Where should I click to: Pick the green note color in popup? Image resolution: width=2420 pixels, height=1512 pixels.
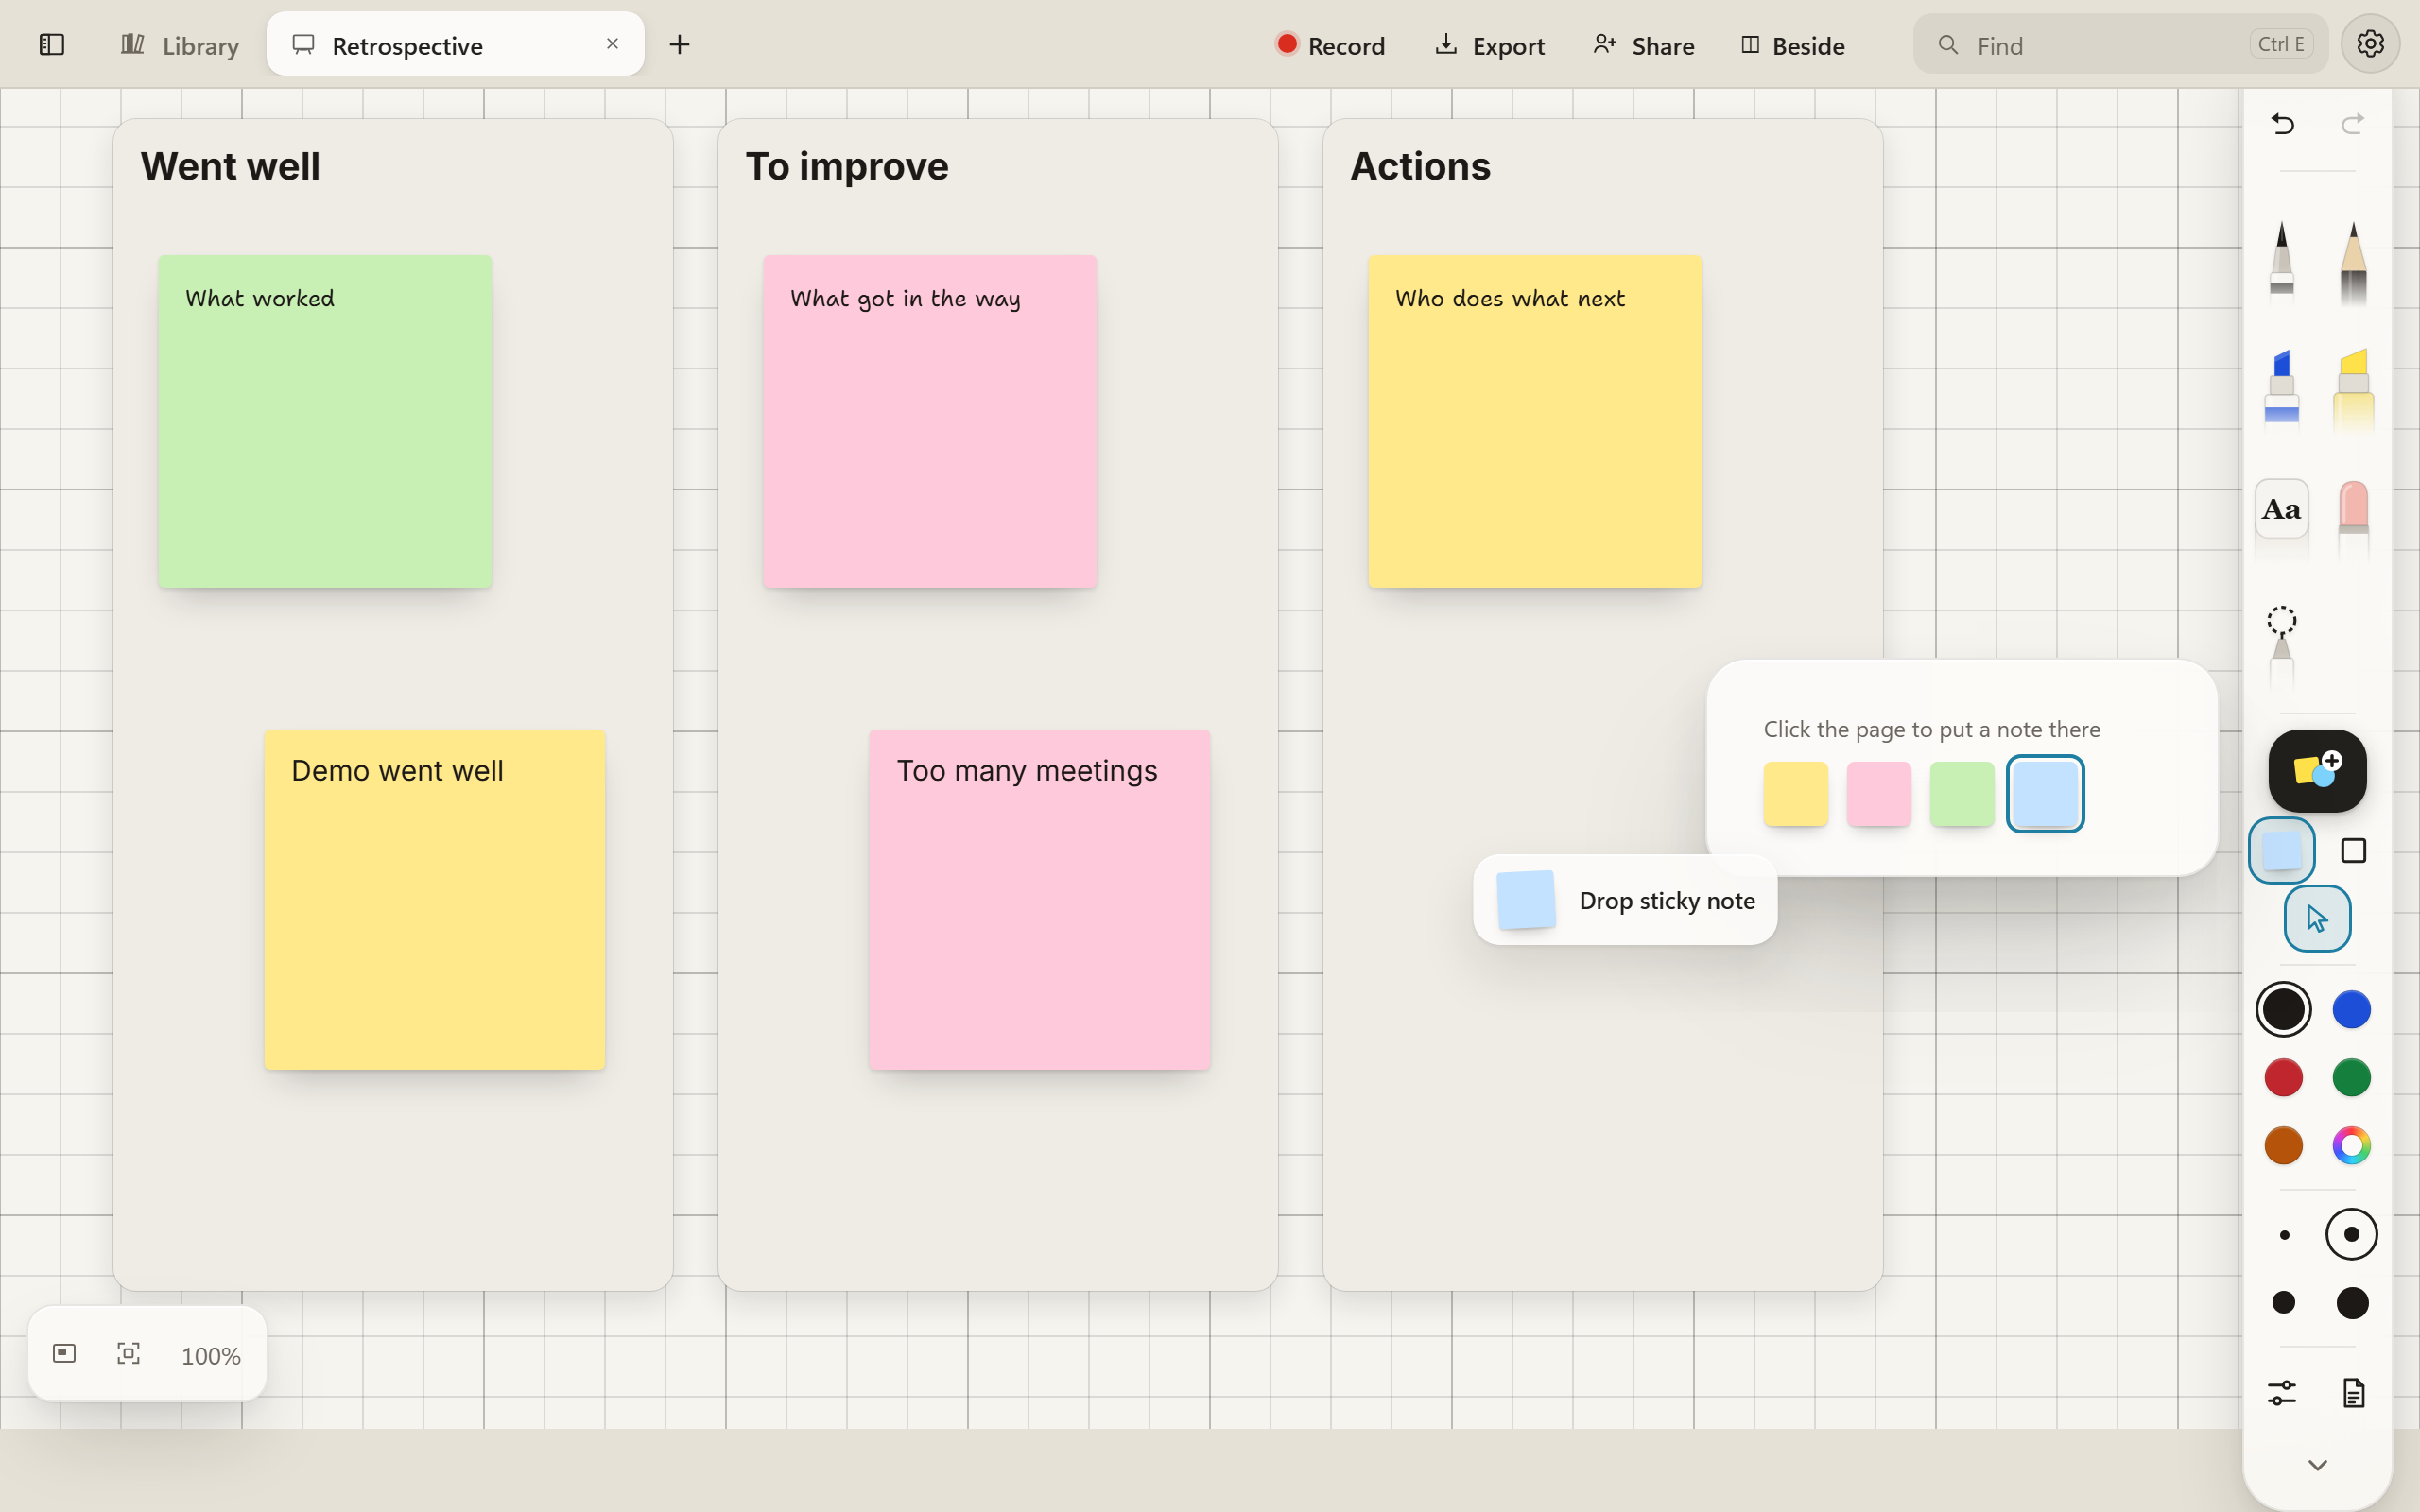1961,794
